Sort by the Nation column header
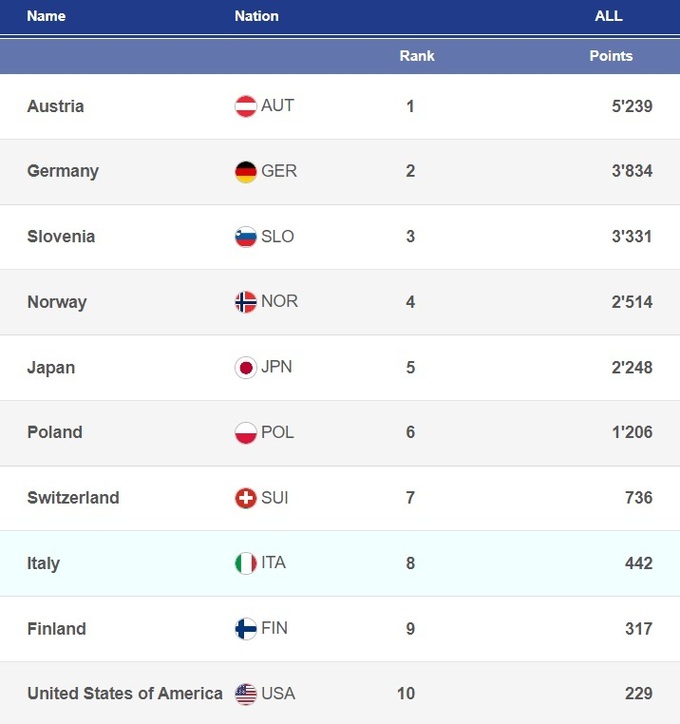Viewport: 680px width, 724px height. coord(256,16)
